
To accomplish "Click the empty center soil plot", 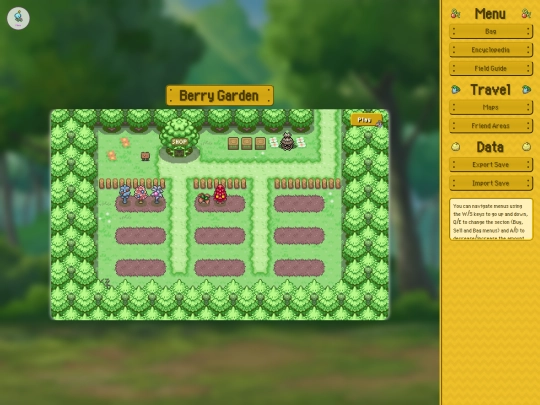I will click(220, 236).
